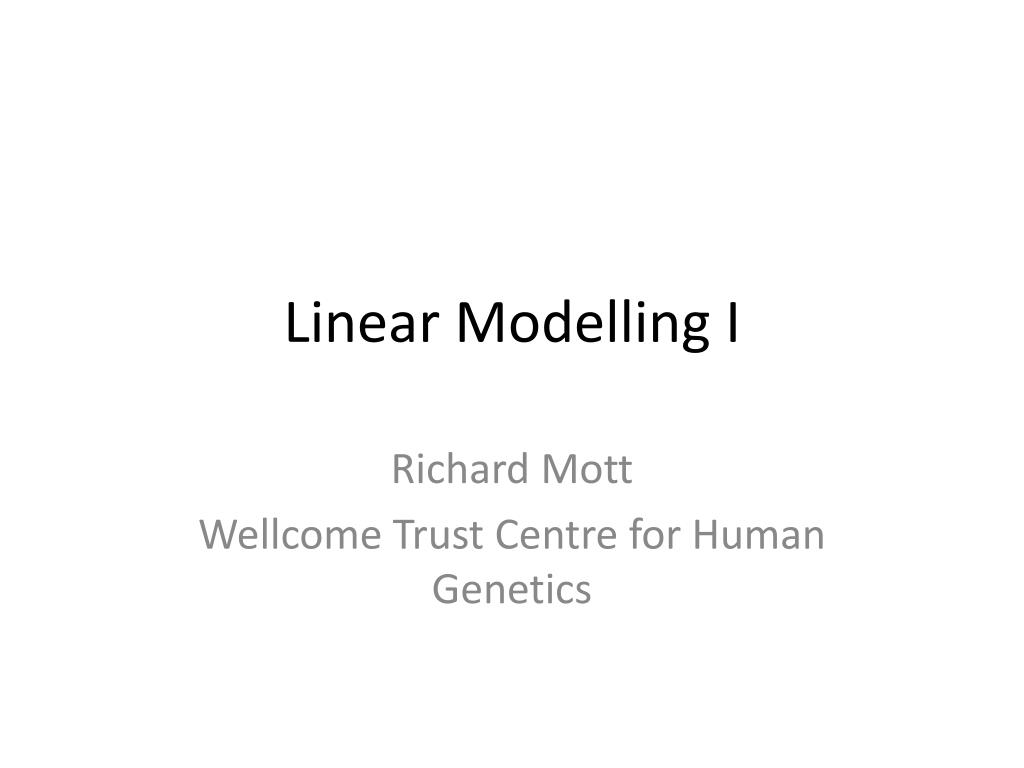Select the word "Human" in the subtitle

758,534
